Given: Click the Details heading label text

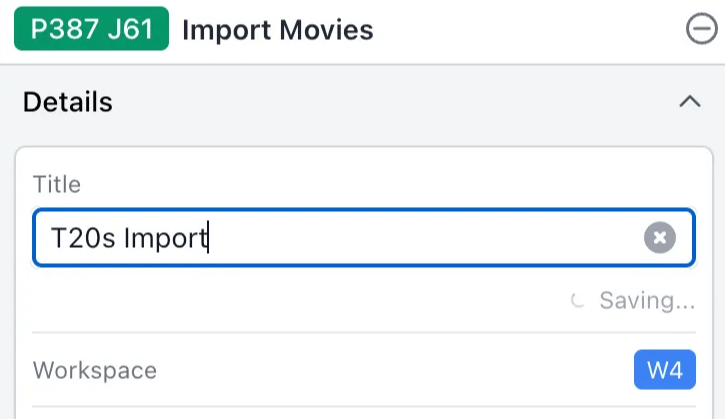Looking at the screenshot, I should point(67,102).
